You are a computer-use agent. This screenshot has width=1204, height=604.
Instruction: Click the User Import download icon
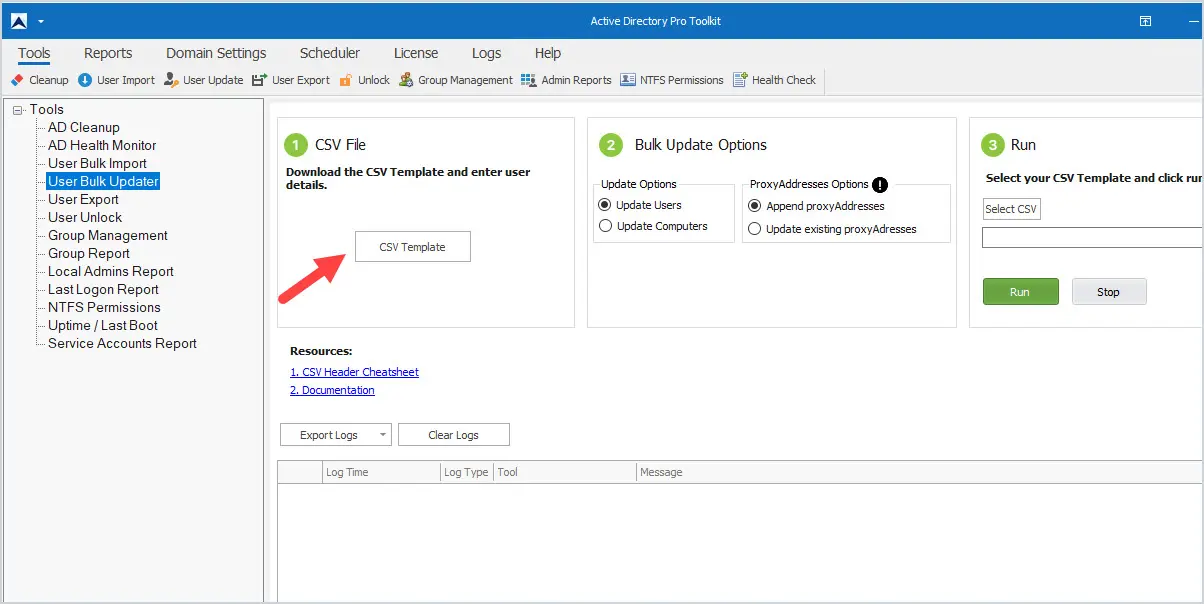click(85, 80)
